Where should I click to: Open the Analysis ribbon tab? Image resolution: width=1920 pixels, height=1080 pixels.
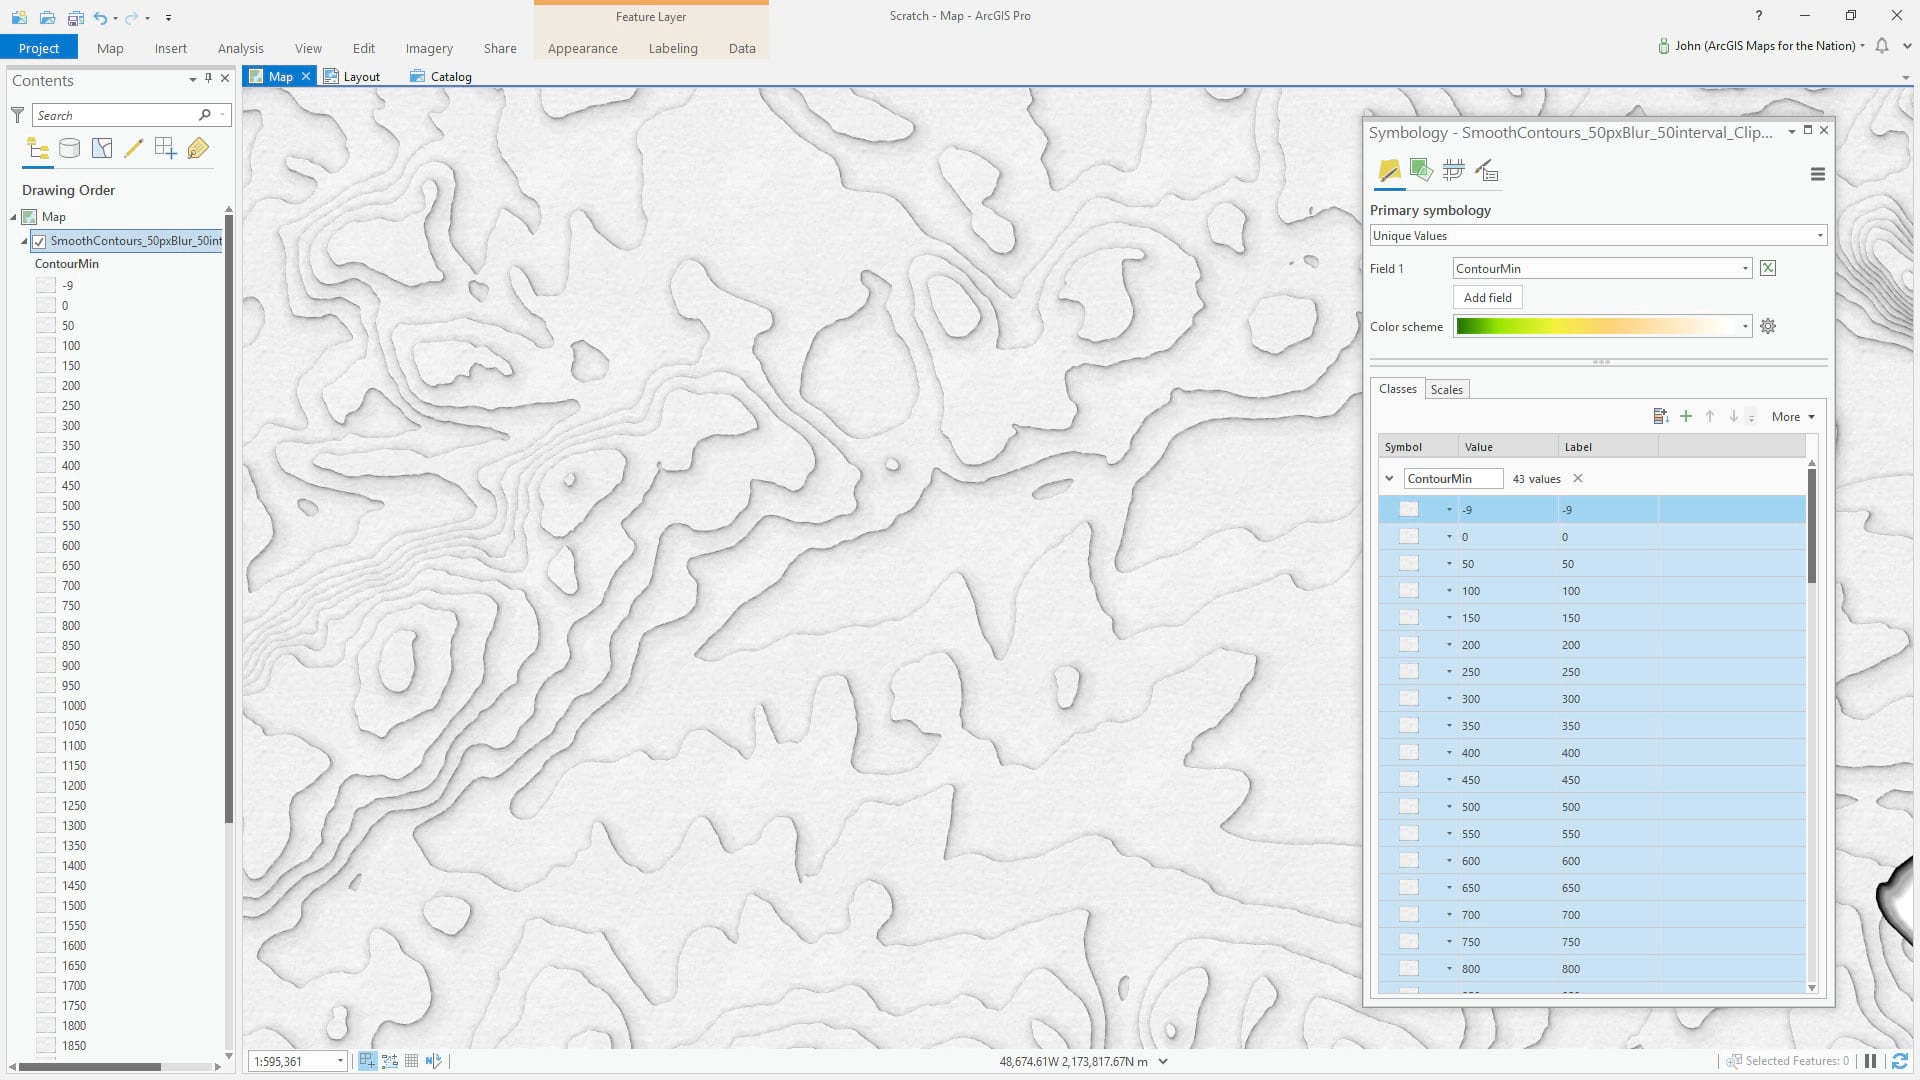coord(240,48)
